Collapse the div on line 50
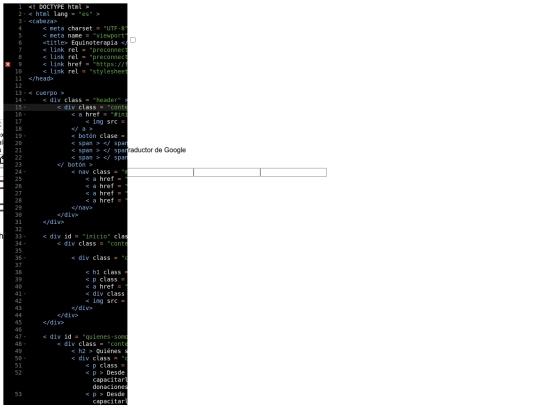 coord(25,359)
